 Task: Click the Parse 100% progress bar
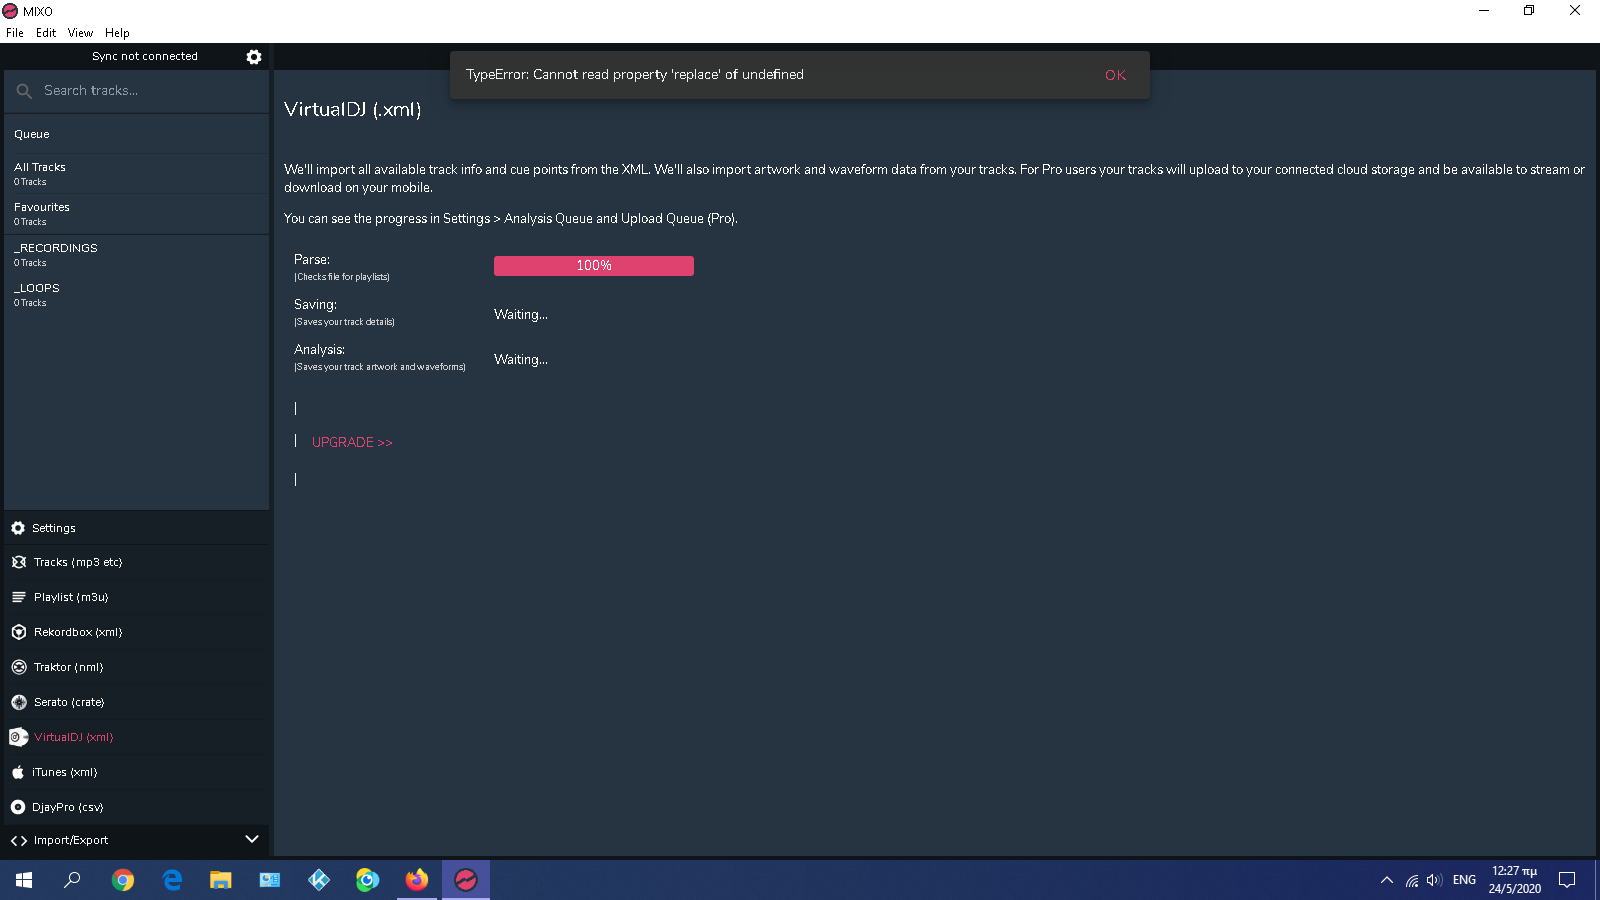pos(593,266)
